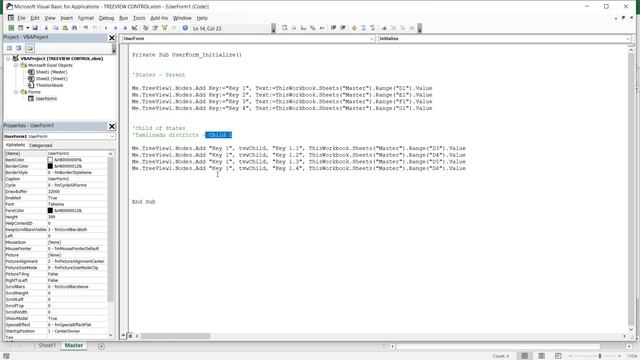Image resolution: width=640 pixels, height=360 pixels.
Task: Click the Reset stop icon
Action: [125, 28]
